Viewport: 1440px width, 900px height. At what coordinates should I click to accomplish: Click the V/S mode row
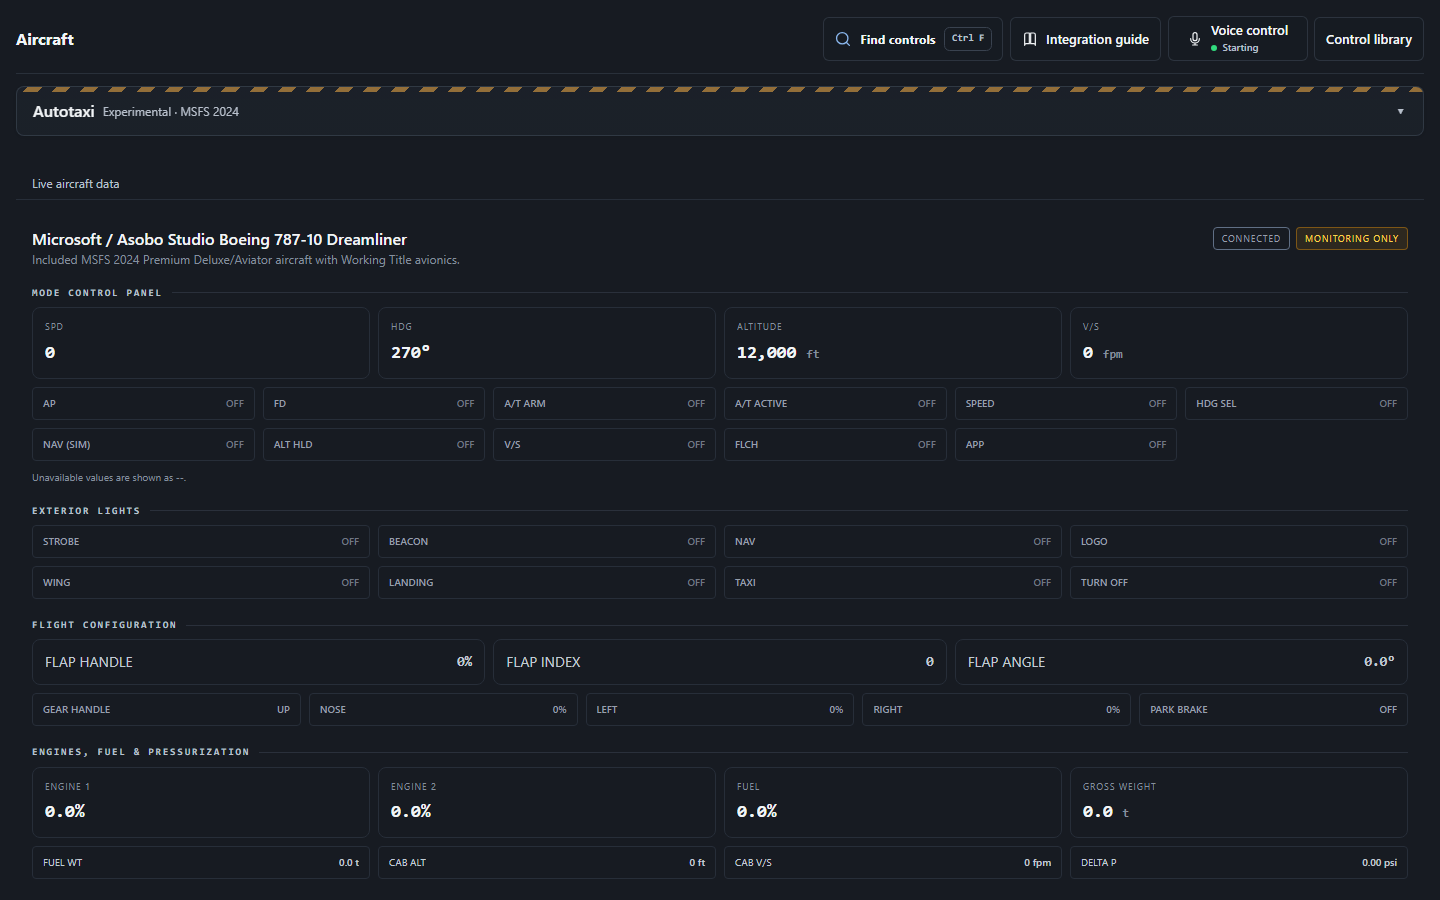pos(604,445)
